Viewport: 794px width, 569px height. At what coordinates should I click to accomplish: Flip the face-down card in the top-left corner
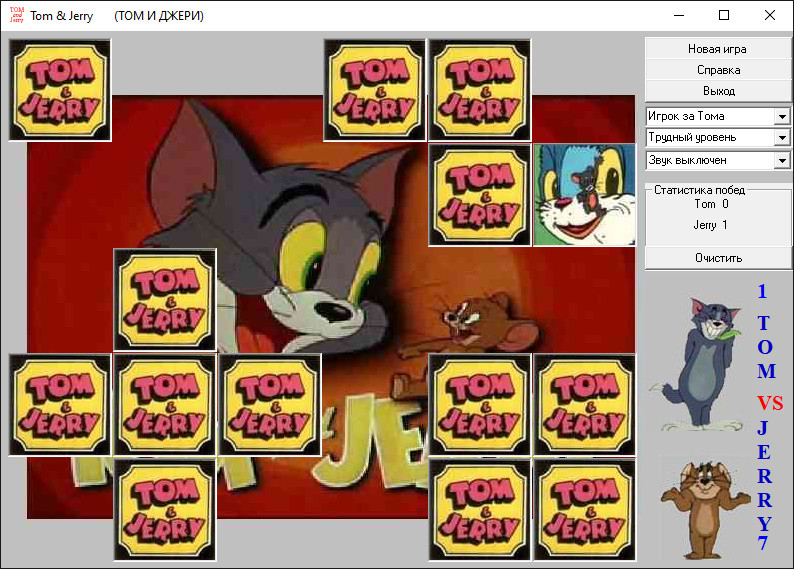click(x=60, y=90)
